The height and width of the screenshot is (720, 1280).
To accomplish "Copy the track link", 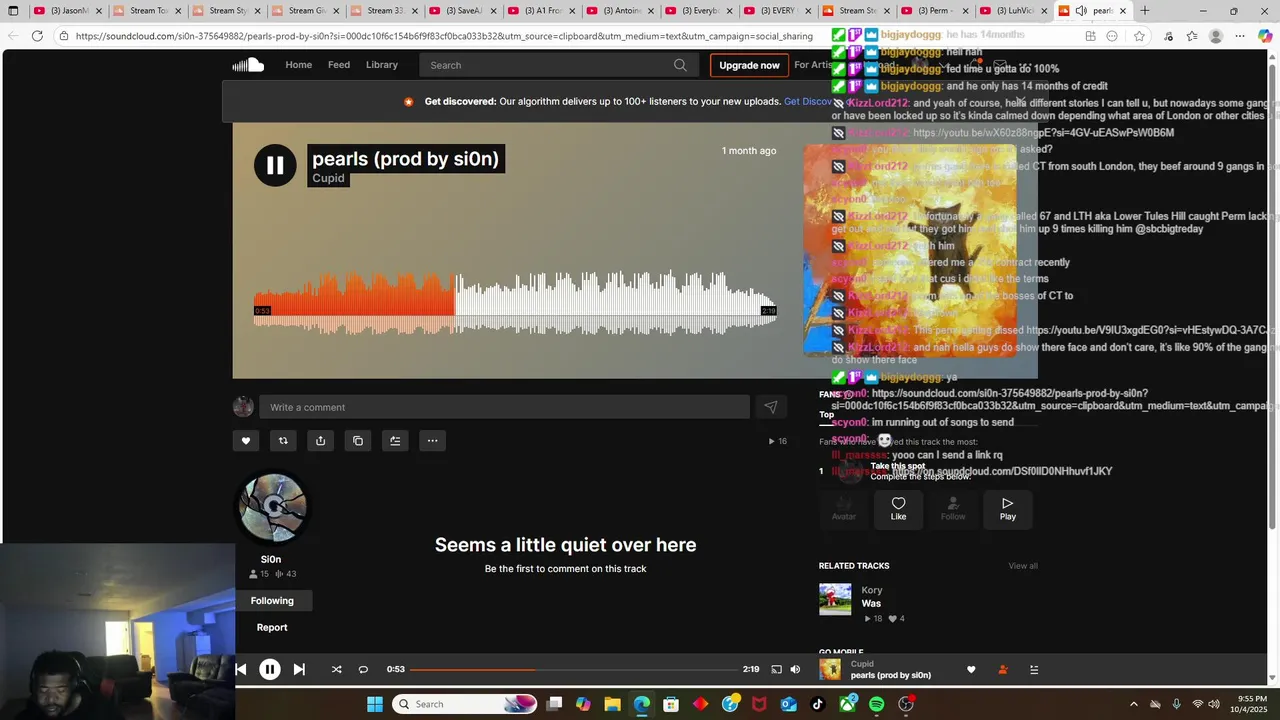I will point(358,441).
